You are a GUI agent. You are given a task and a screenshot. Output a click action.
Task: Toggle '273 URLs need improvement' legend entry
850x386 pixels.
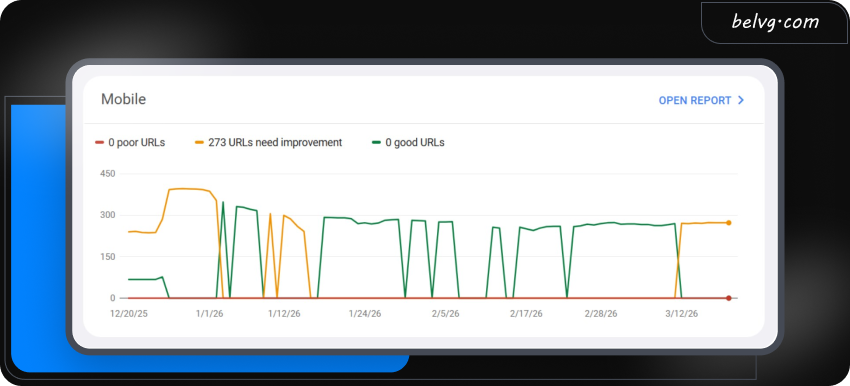point(268,143)
